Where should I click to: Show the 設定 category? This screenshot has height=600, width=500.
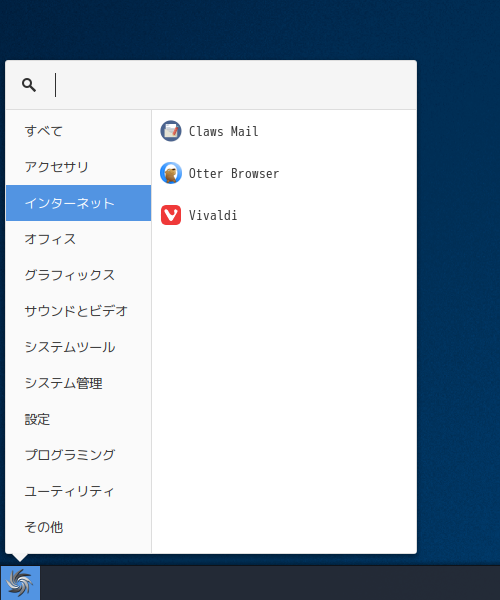pos(78,419)
